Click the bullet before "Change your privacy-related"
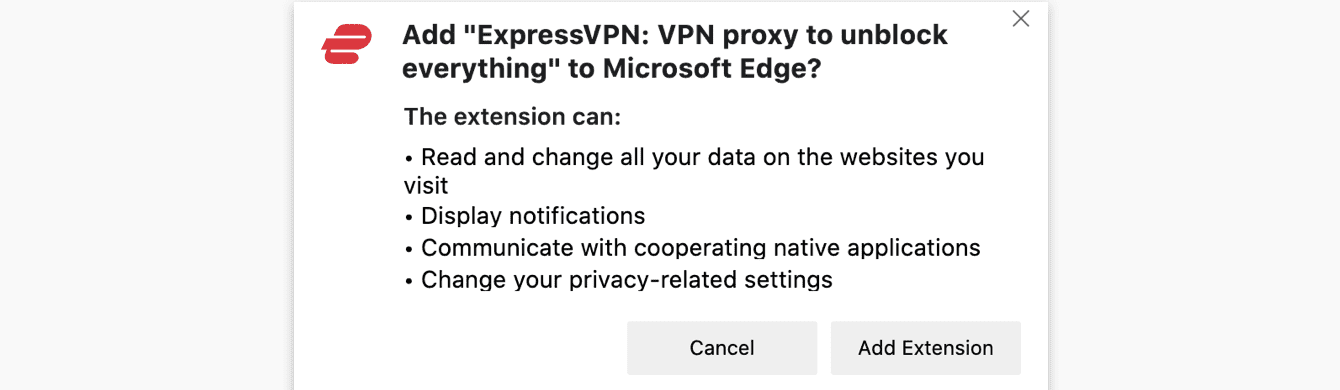 click(409, 280)
